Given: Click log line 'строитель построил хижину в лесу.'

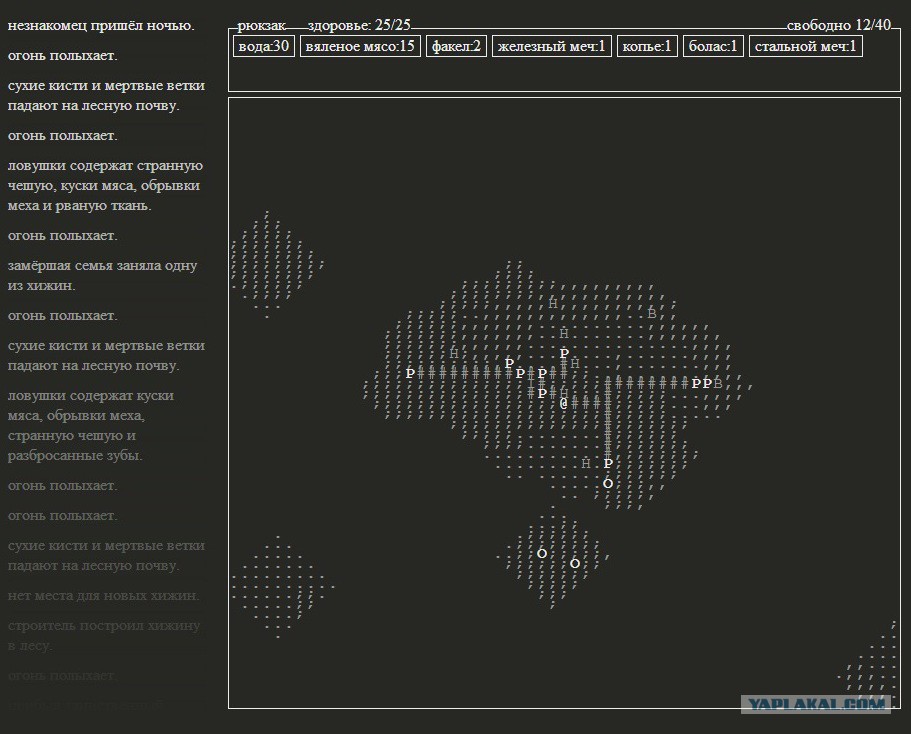Looking at the screenshot, I should click(104, 635).
